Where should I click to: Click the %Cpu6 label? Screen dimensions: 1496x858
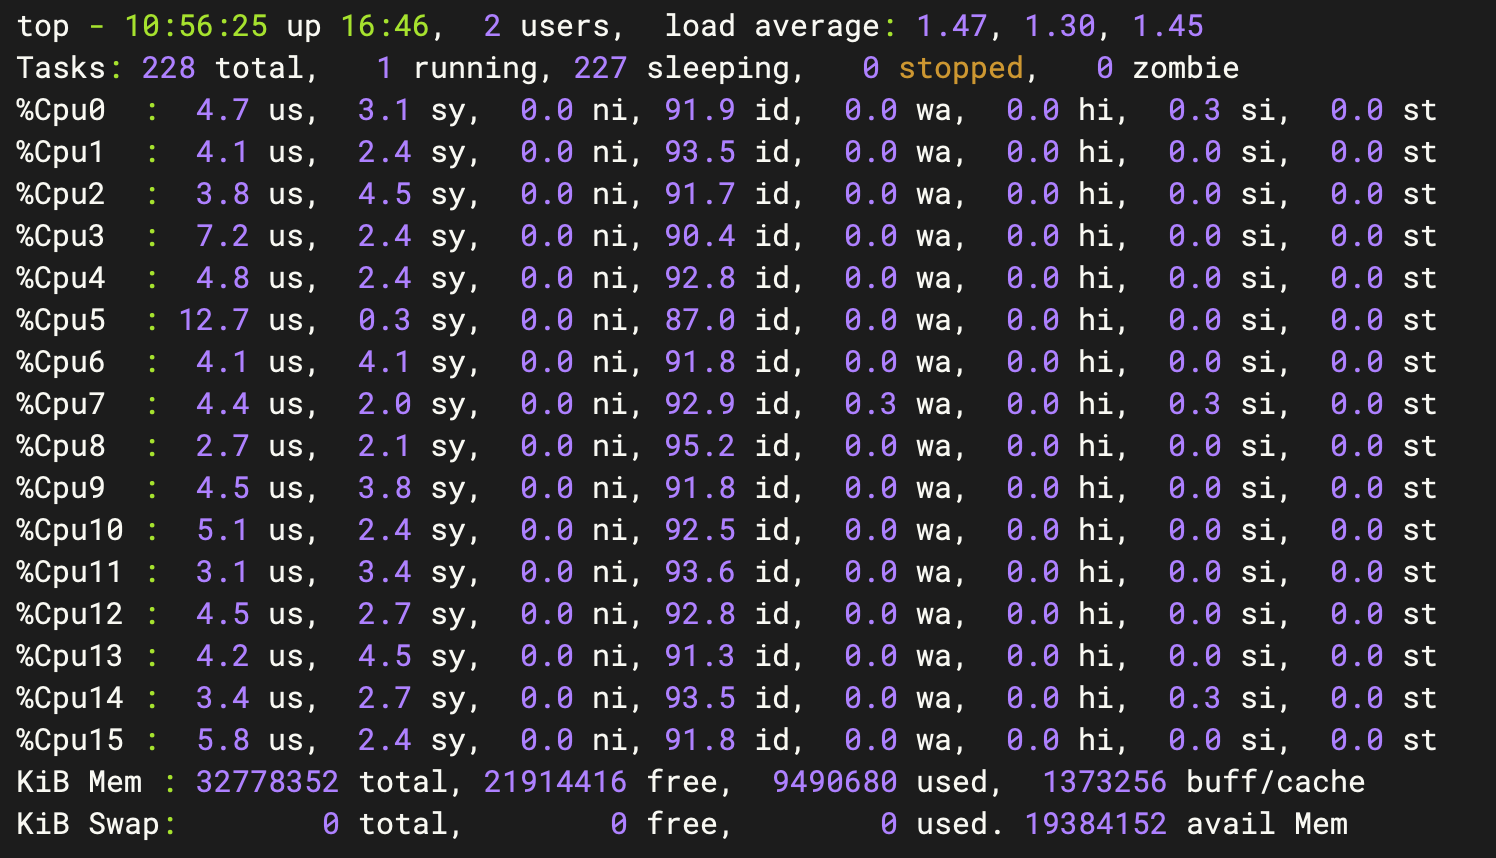(x=61, y=362)
